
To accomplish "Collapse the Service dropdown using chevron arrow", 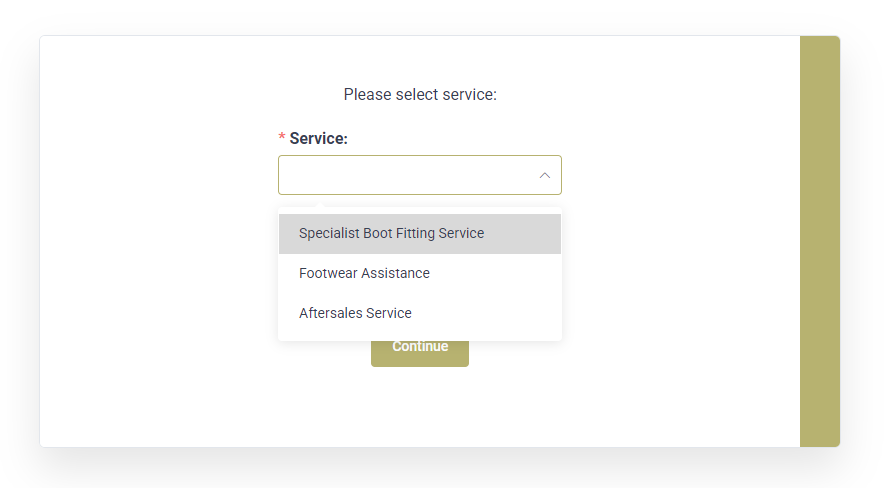I will pos(545,175).
